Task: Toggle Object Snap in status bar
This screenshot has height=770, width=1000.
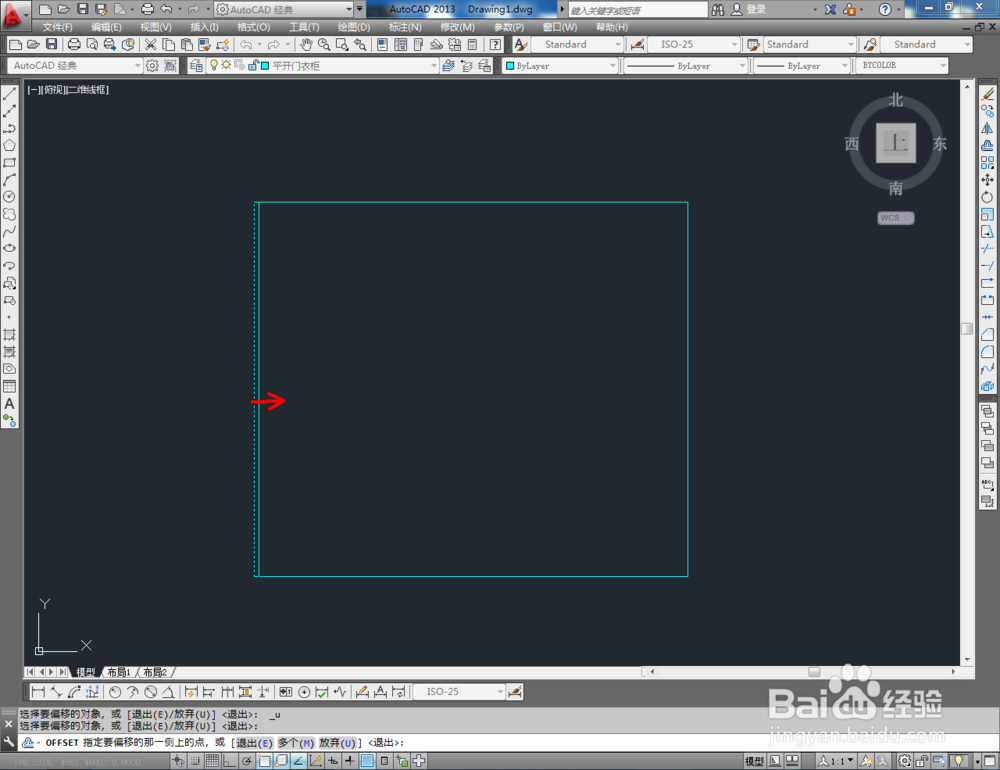Action: click(263, 760)
